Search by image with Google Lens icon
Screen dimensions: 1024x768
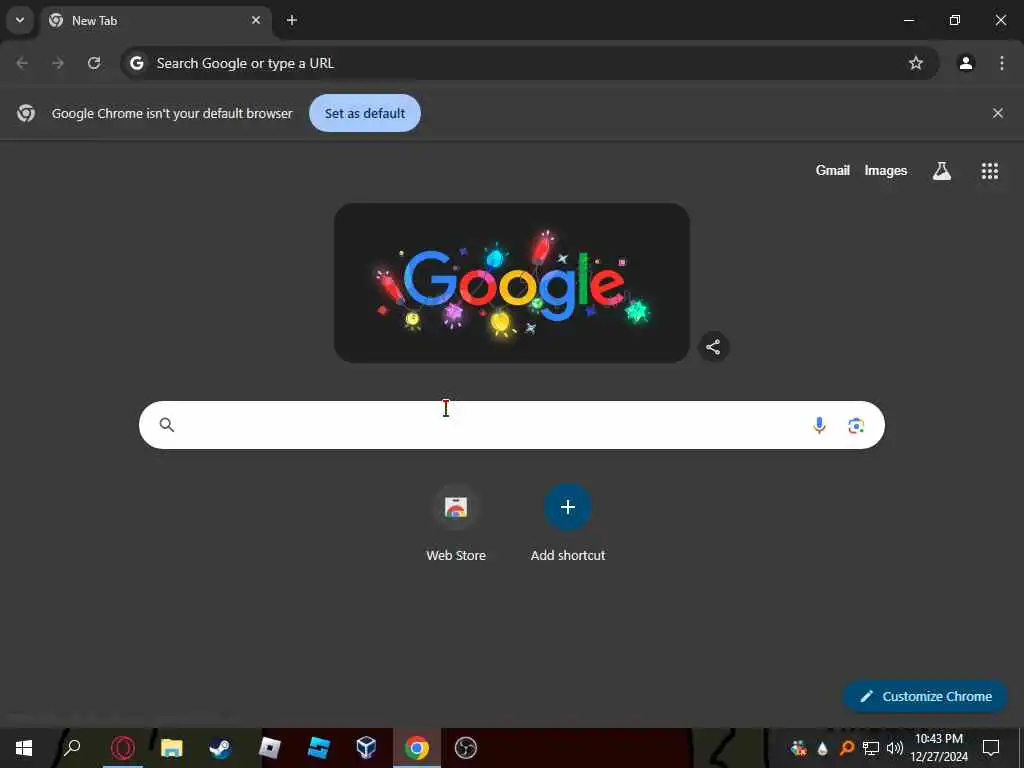click(856, 426)
